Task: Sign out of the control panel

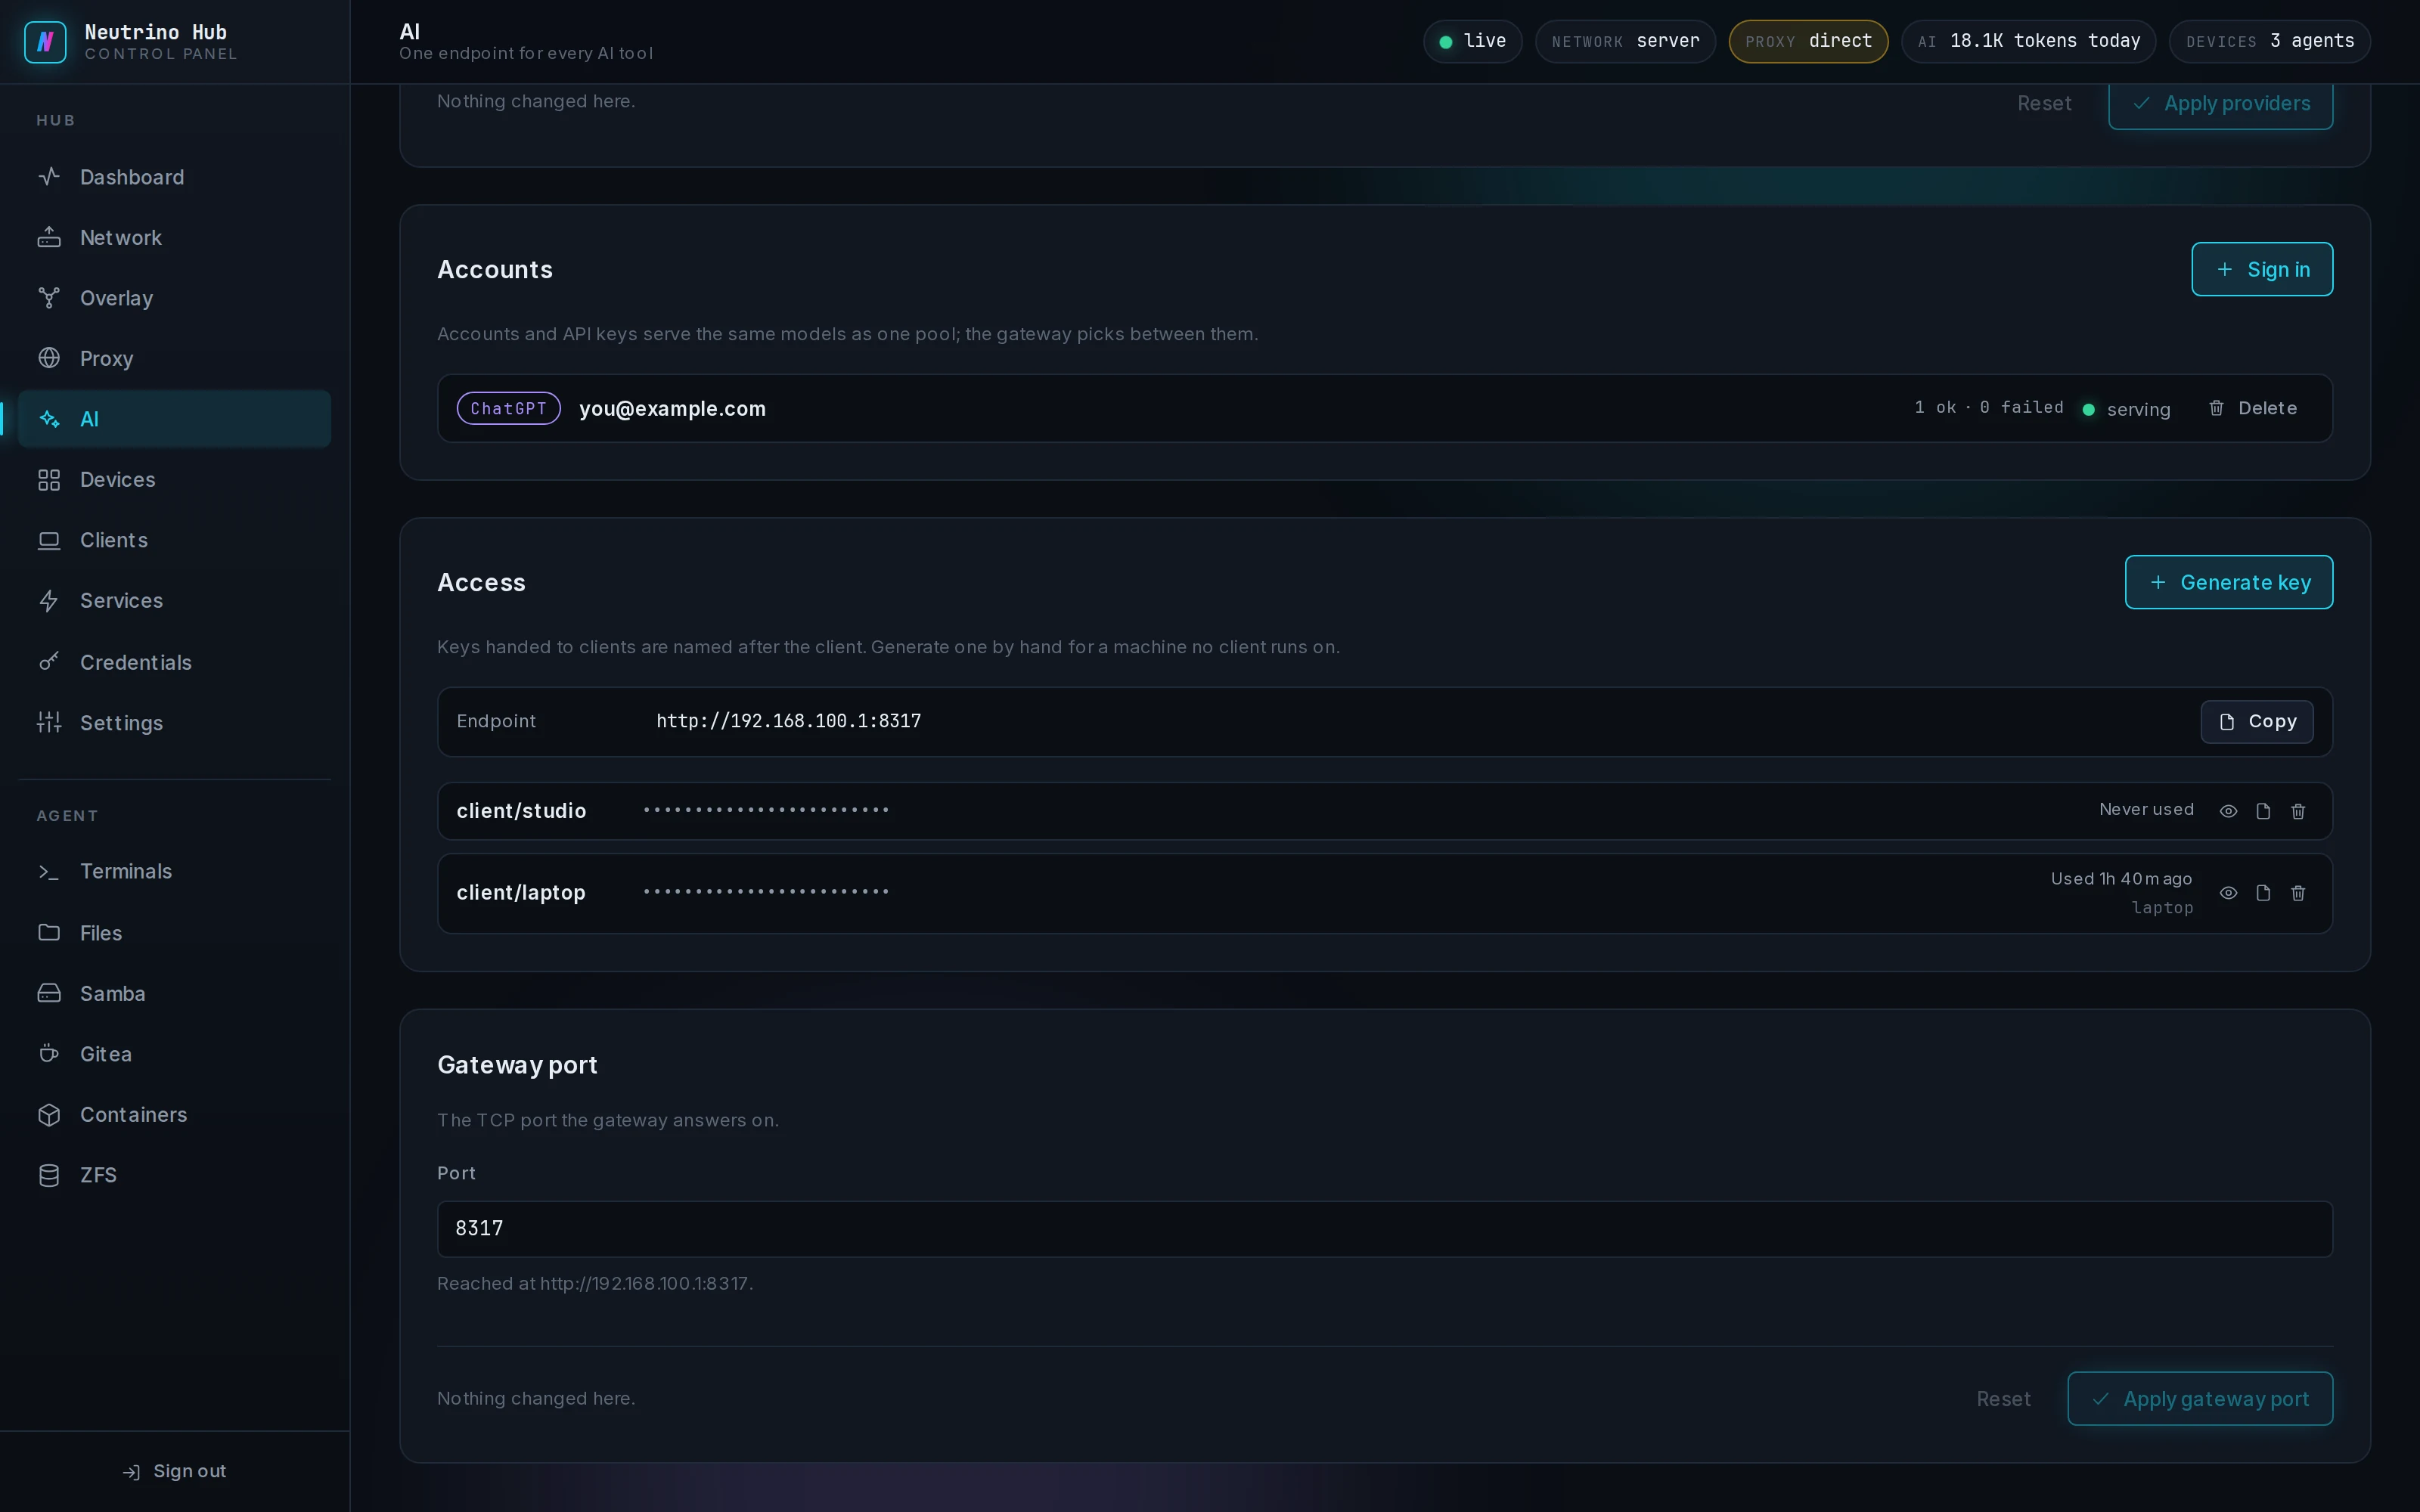Action: pos(174,1471)
